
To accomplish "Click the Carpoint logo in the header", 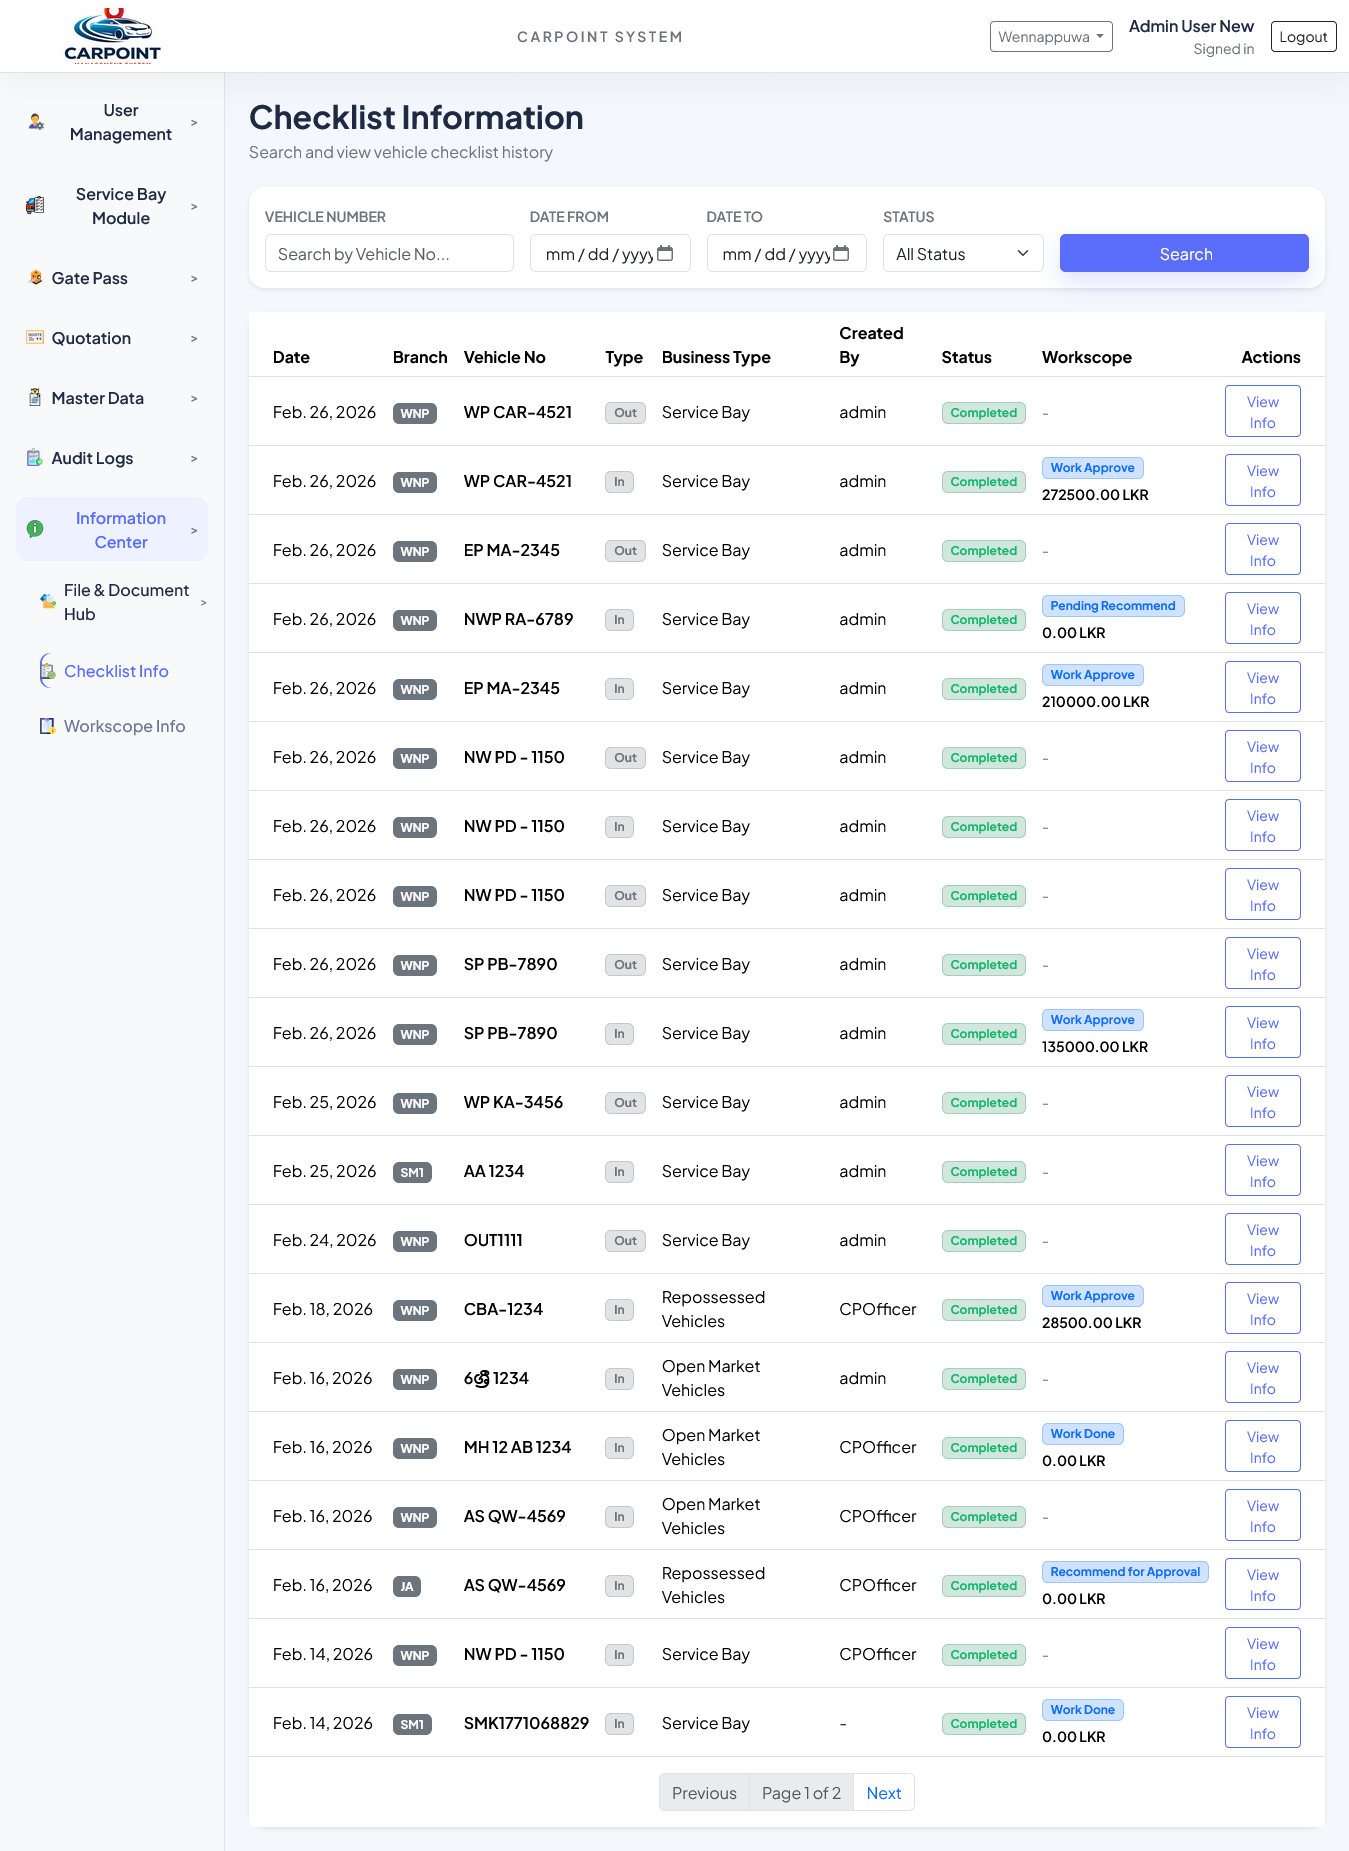I will pyautogui.click(x=112, y=36).
